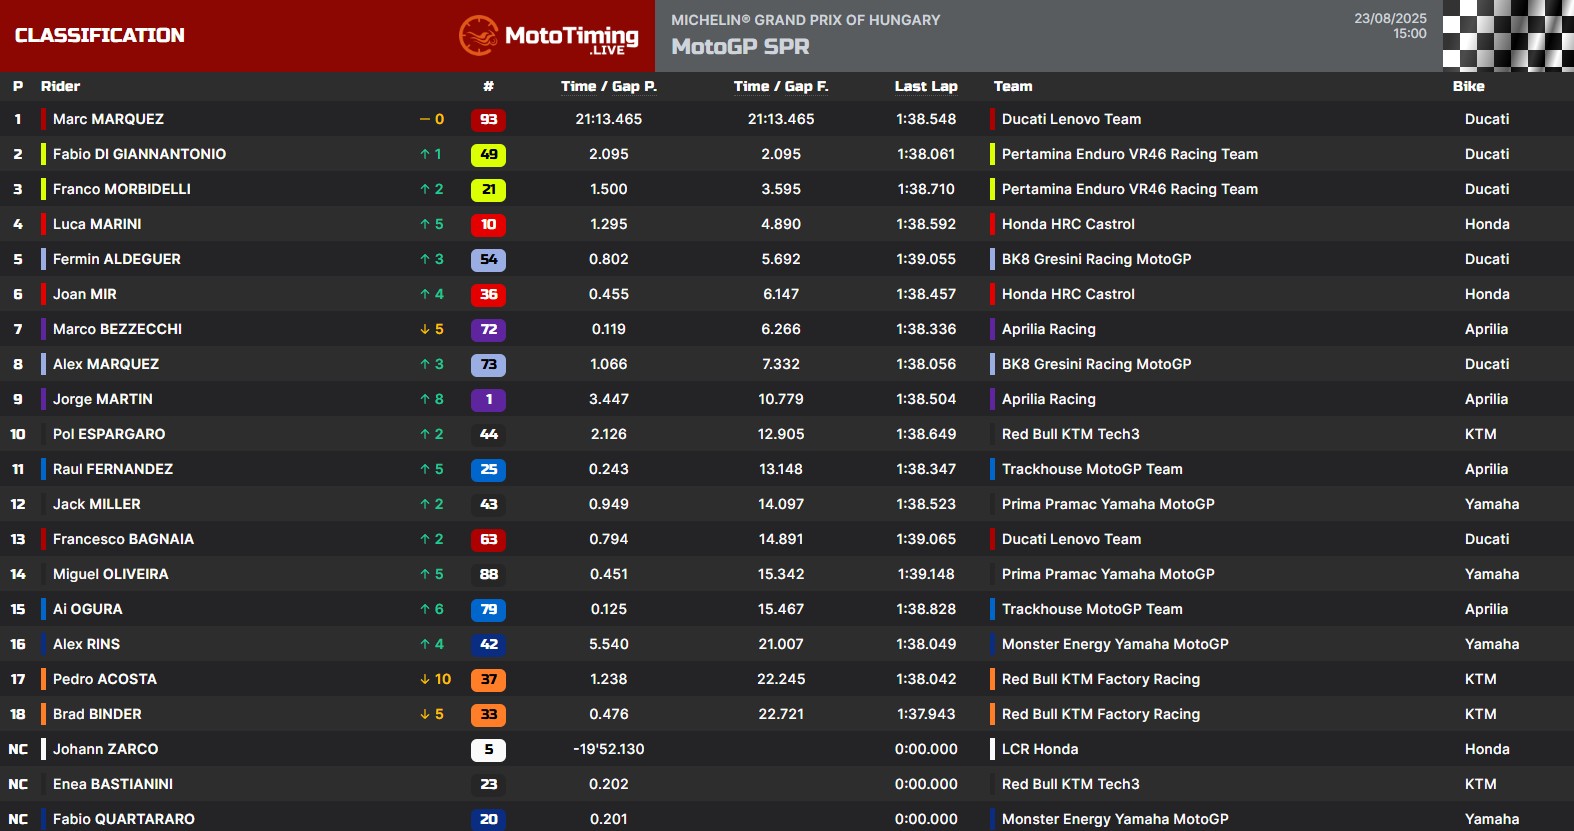This screenshot has height=831, width=1574.
Task: Click the MotoTiming Live logo
Action: 549,36
